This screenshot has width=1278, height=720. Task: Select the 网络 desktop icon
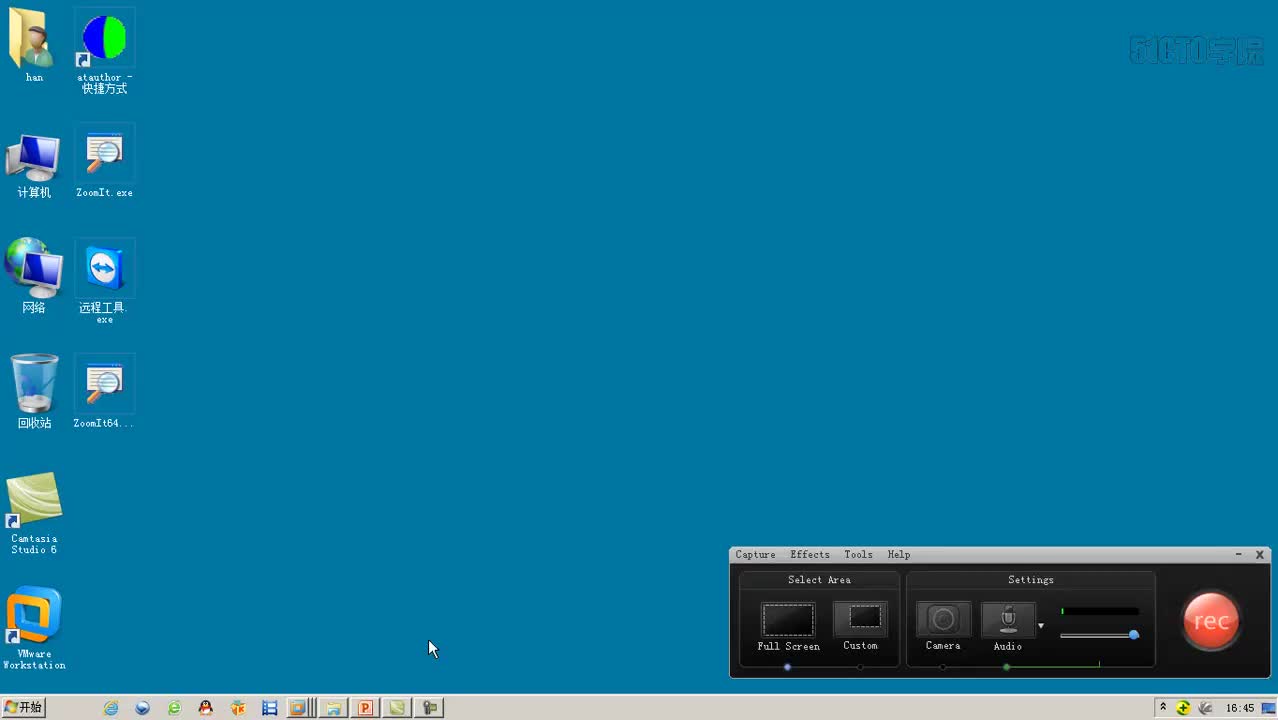[x=34, y=277]
